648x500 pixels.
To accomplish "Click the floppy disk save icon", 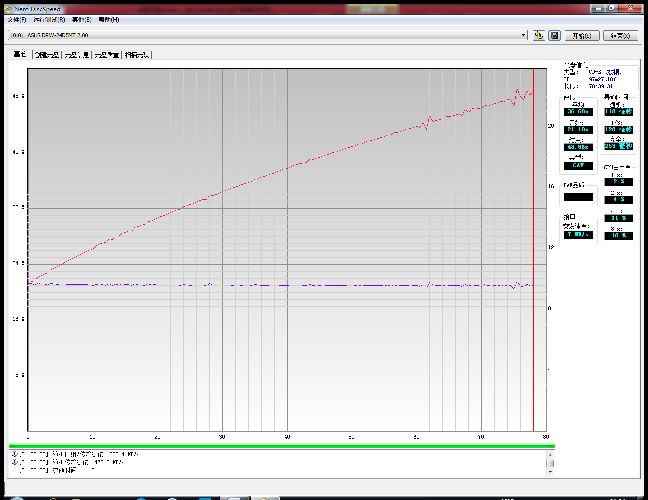I will point(554,36).
